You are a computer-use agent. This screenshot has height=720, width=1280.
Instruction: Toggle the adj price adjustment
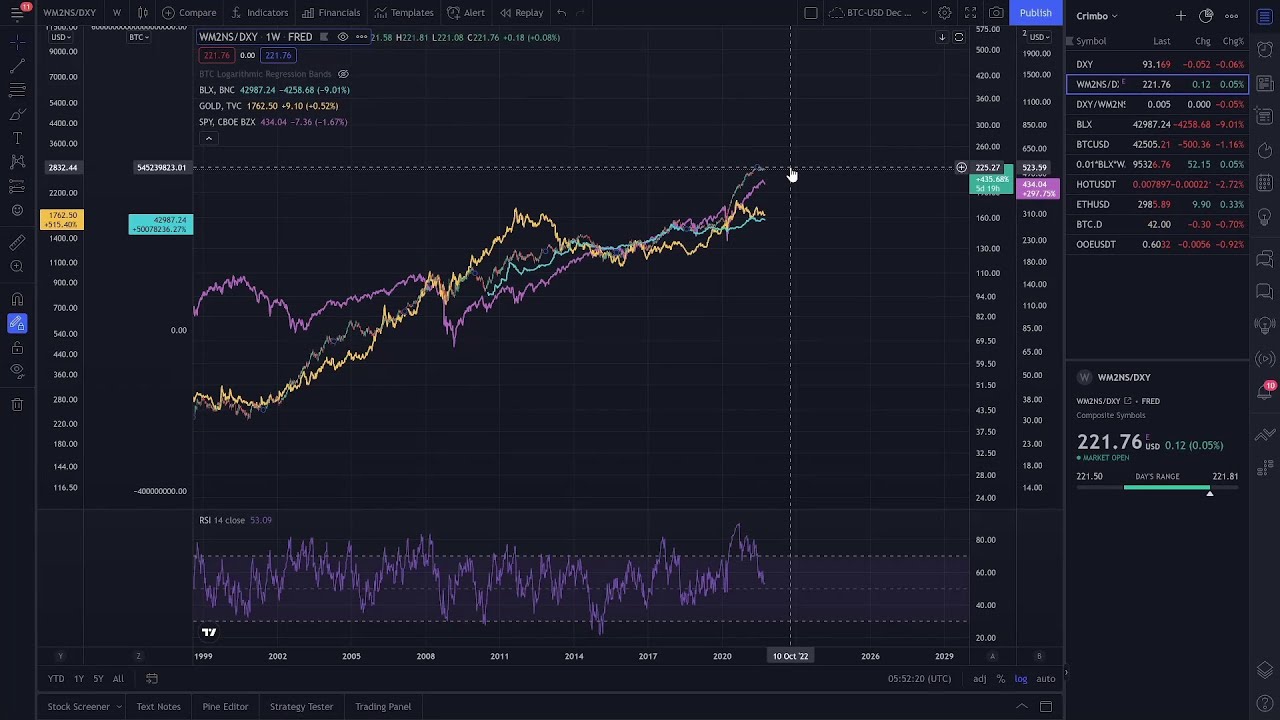[979, 679]
